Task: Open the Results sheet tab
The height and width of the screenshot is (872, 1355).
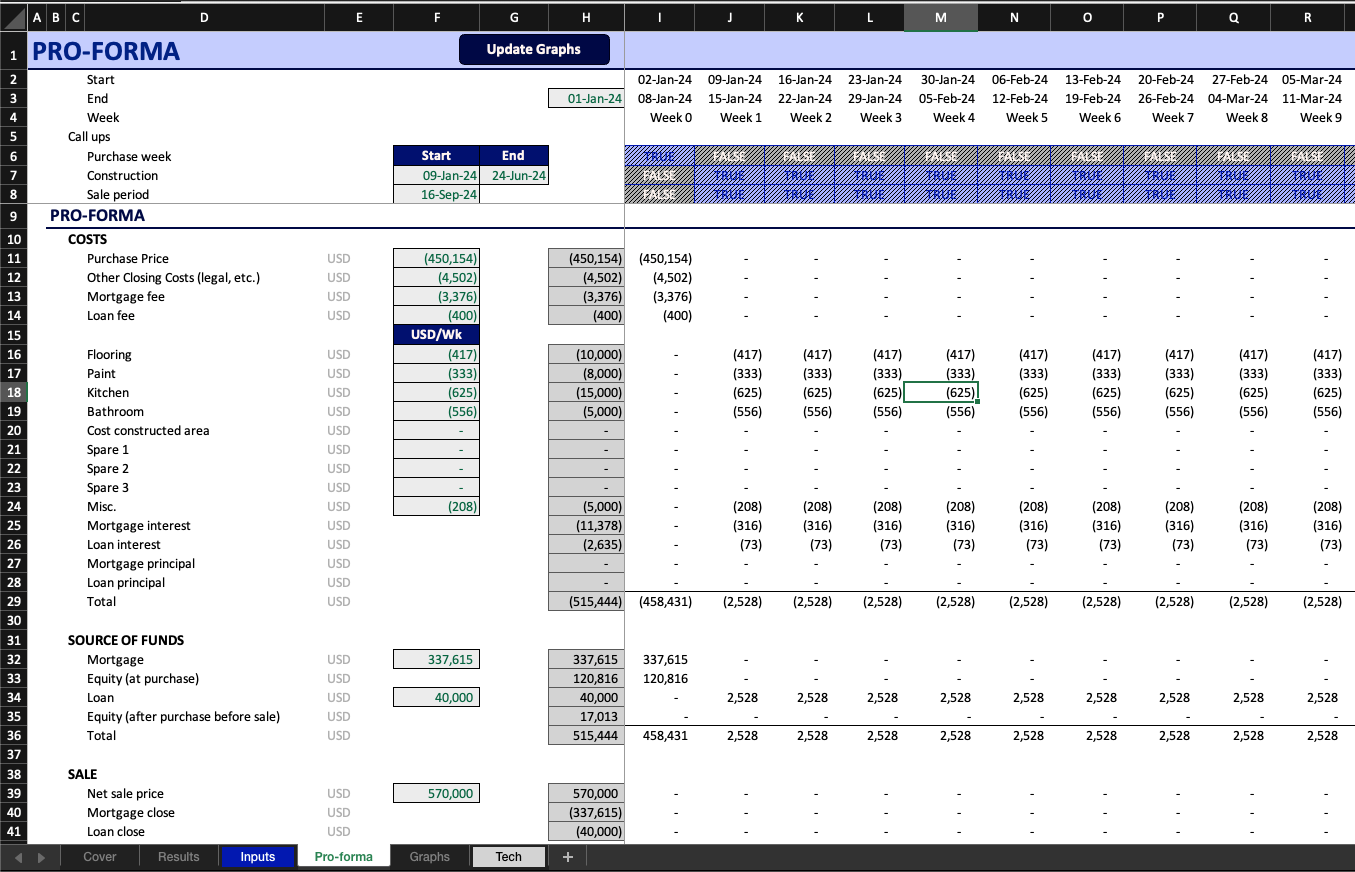Action: coord(178,856)
